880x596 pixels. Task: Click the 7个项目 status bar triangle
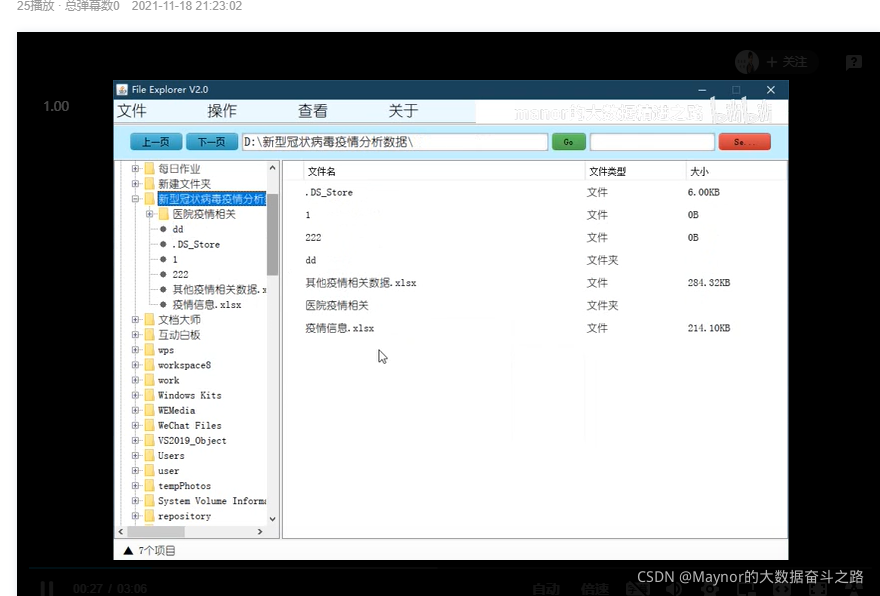point(128,551)
